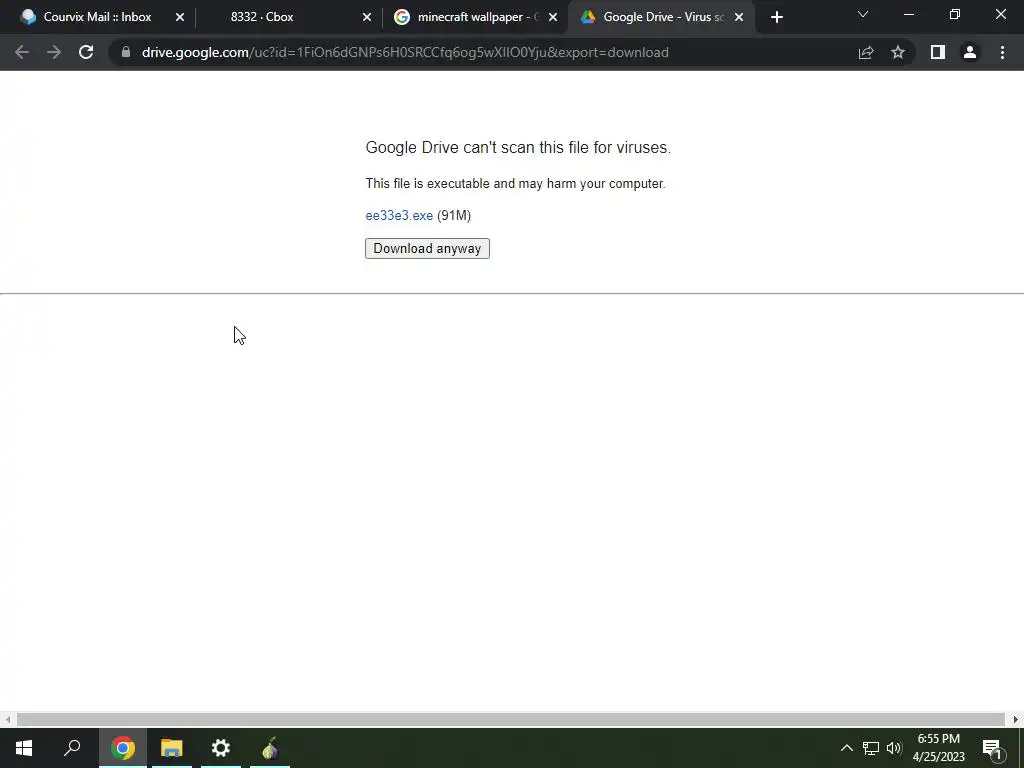
Task: Open the notification center icon
Action: point(993,748)
